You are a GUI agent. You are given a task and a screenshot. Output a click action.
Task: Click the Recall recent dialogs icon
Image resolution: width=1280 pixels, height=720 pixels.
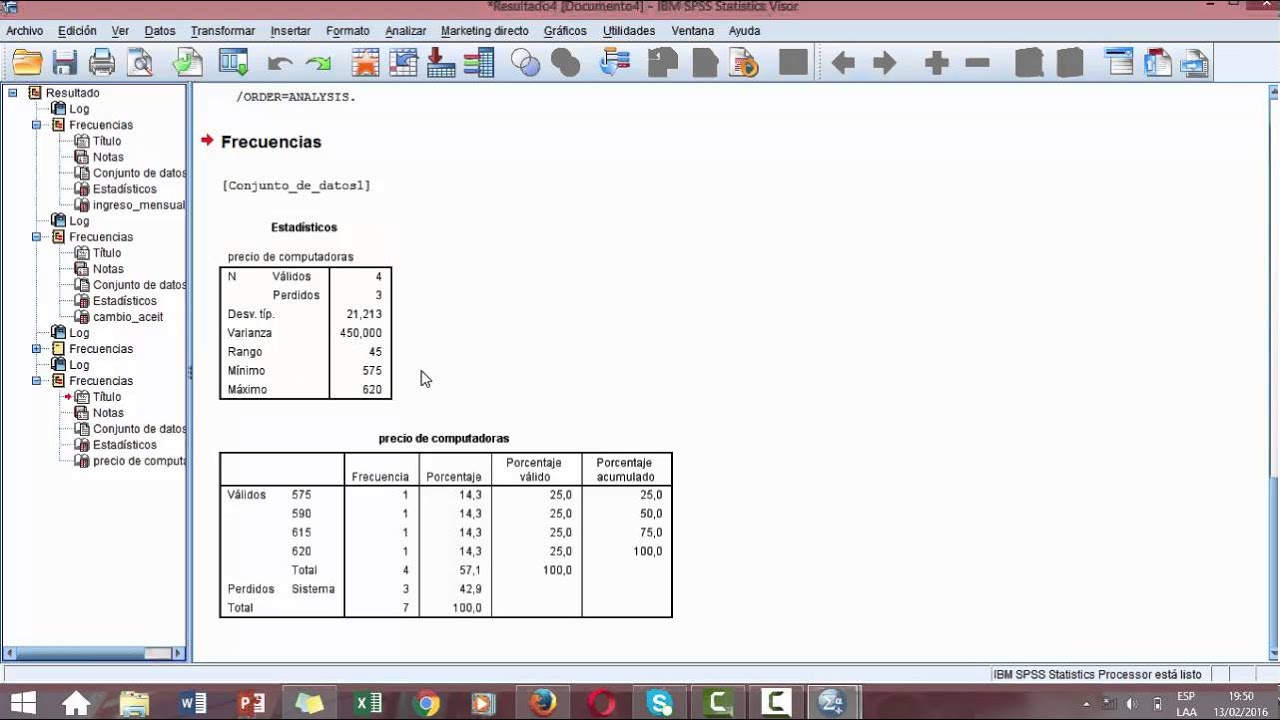233,63
